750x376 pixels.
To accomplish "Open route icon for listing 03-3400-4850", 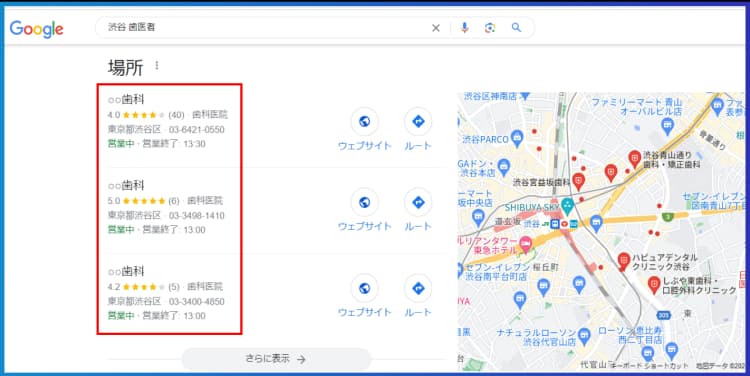I will tap(418, 288).
